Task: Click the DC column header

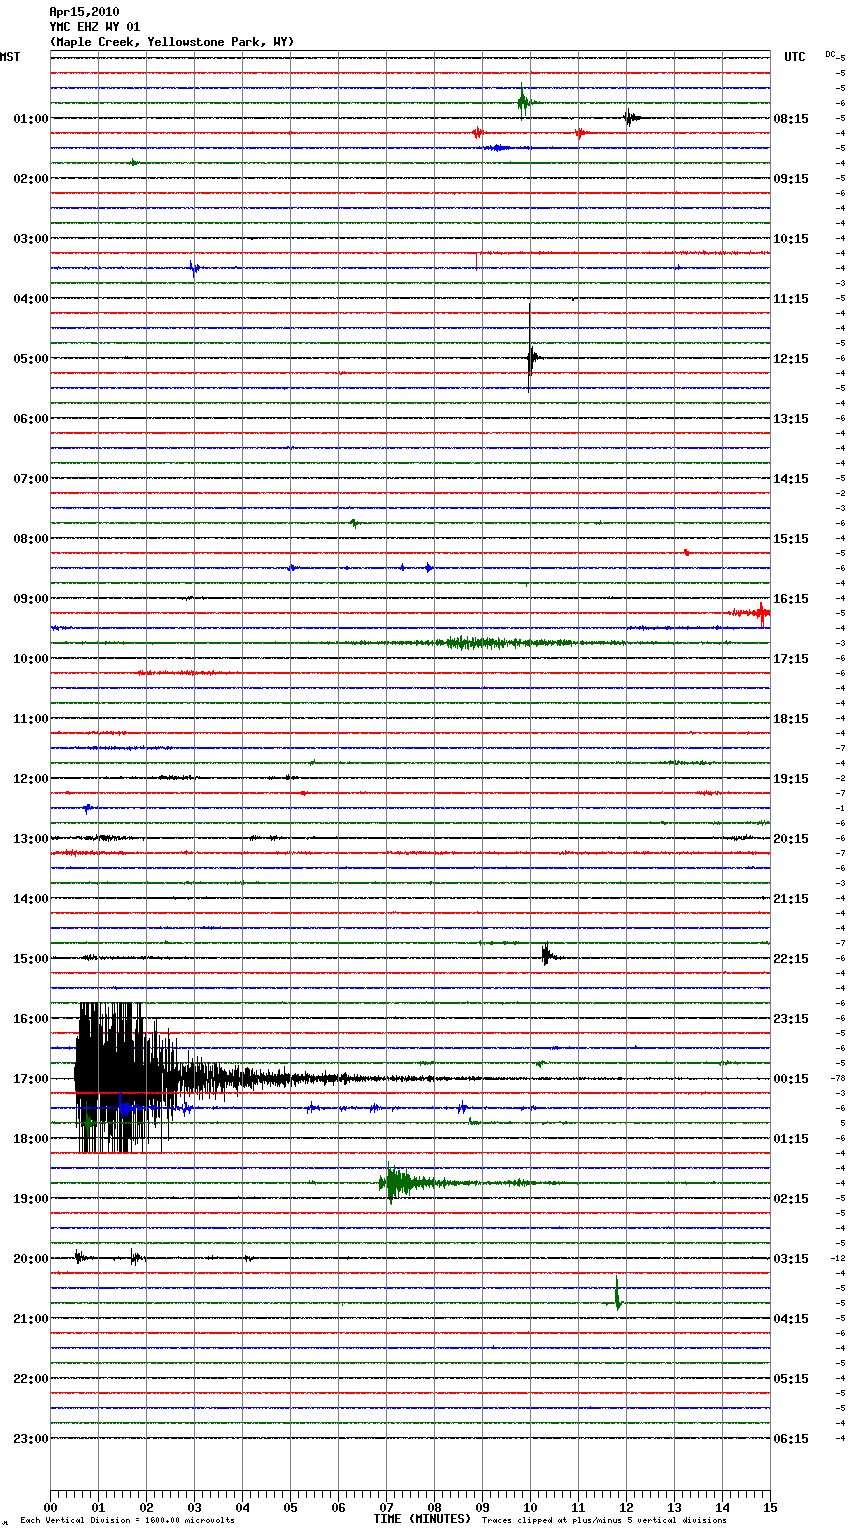Action: point(830,54)
